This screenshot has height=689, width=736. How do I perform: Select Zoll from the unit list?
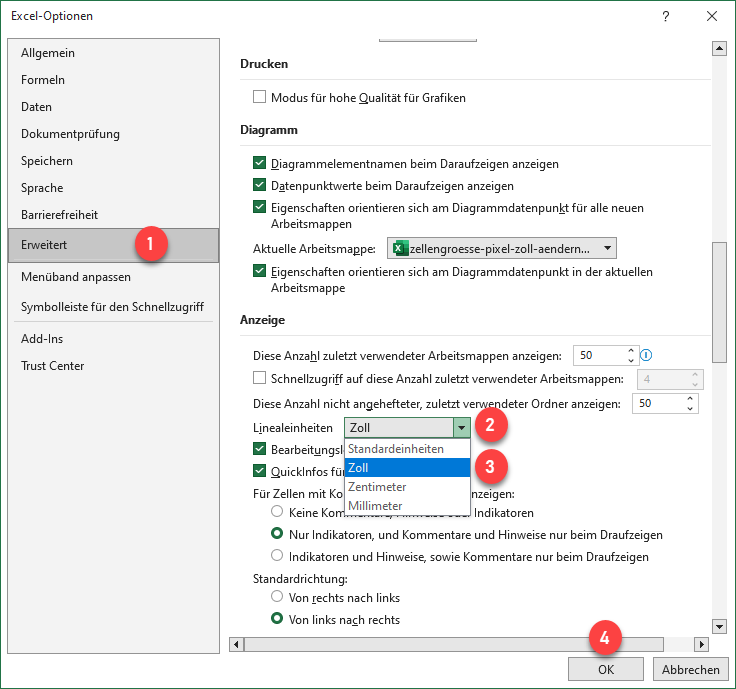coord(407,467)
